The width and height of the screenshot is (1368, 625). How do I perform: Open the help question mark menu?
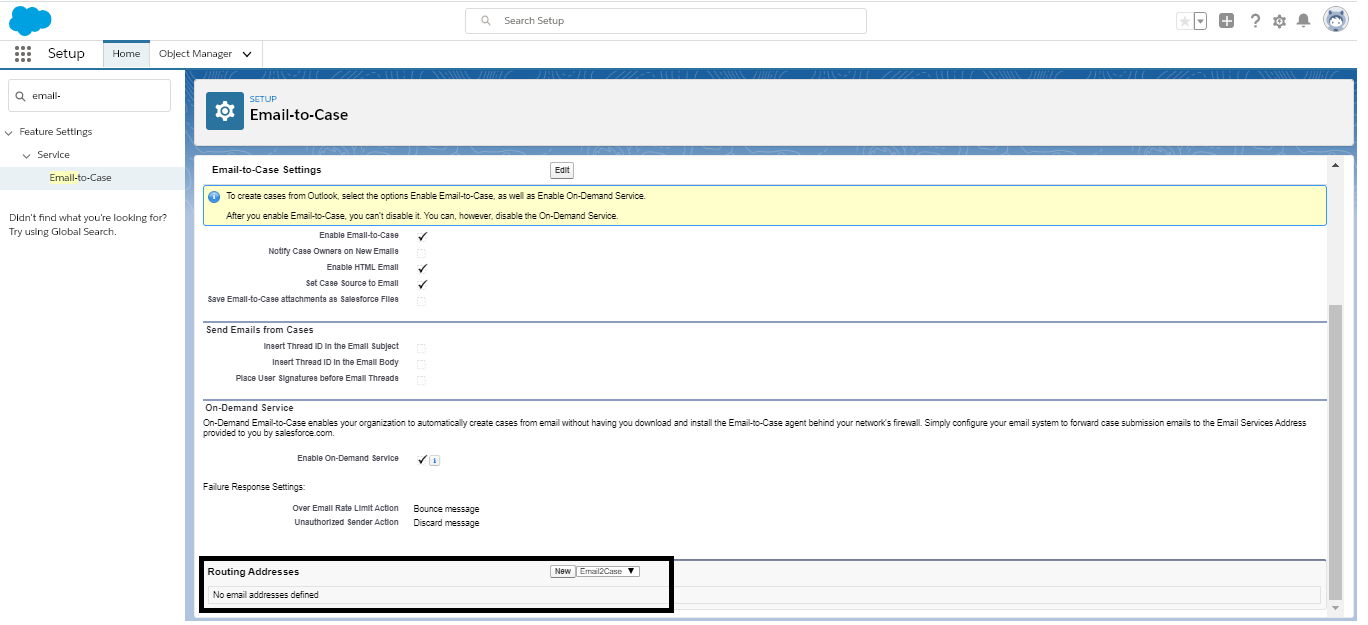point(1255,21)
